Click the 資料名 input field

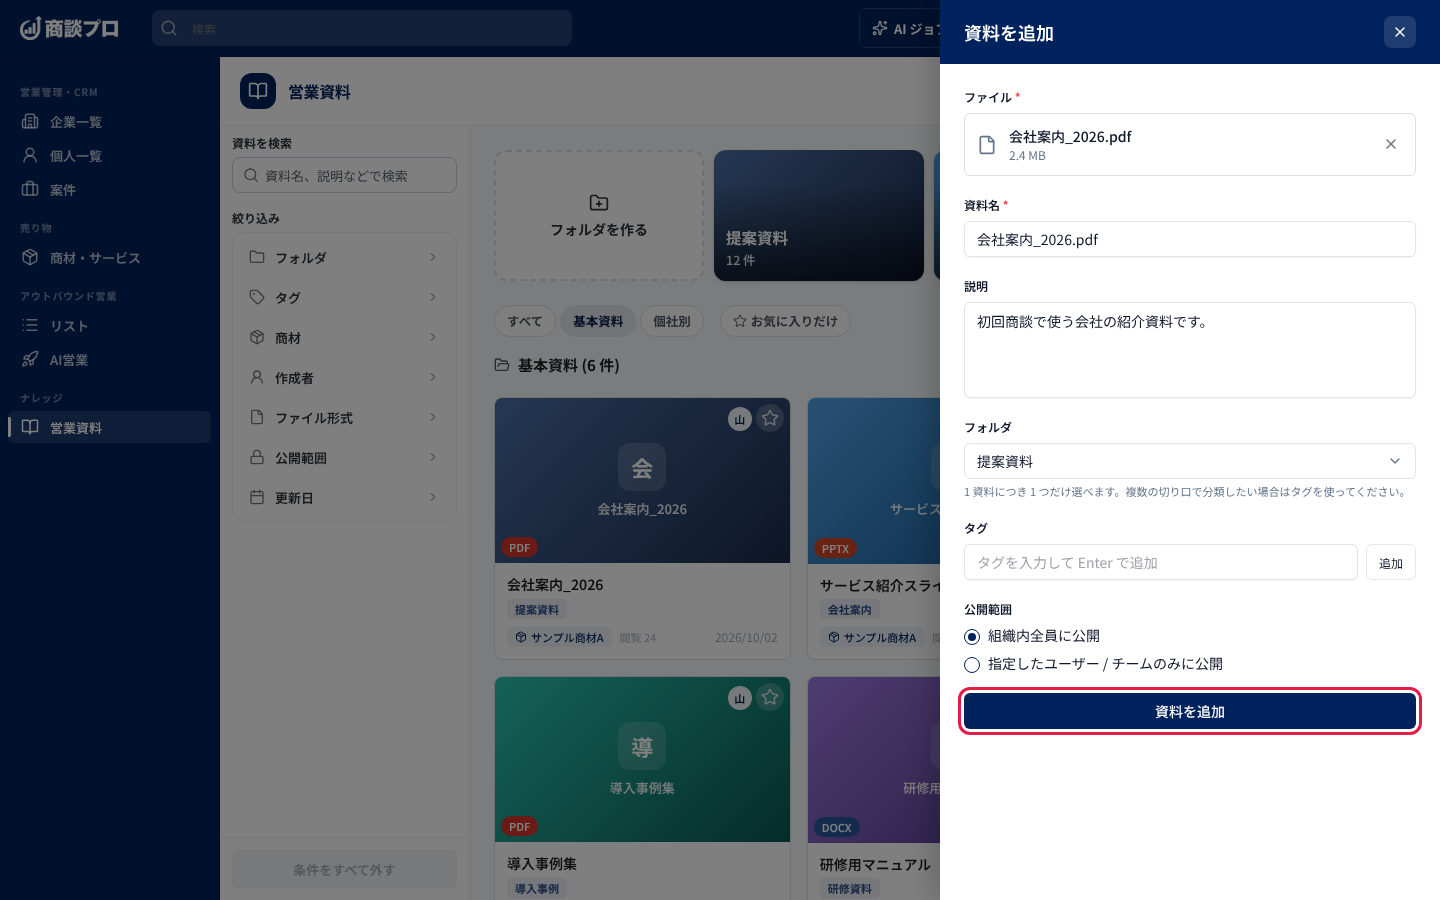(x=1189, y=239)
